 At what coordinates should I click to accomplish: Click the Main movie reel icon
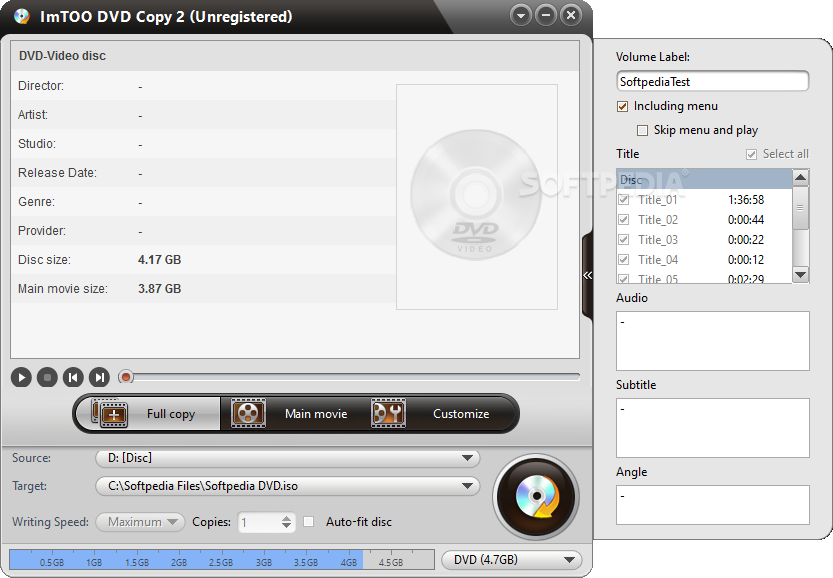coord(248,413)
